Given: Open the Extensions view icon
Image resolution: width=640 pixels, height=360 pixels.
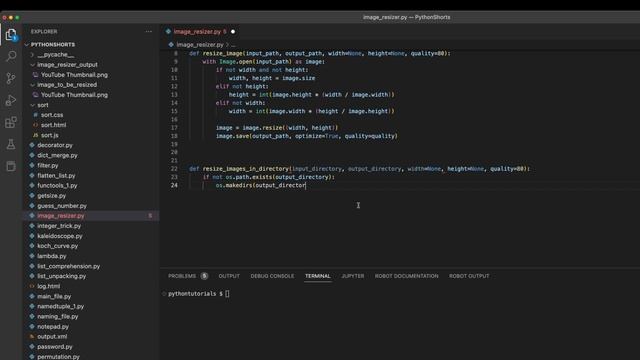Looking at the screenshot, I should pos(11,122).
